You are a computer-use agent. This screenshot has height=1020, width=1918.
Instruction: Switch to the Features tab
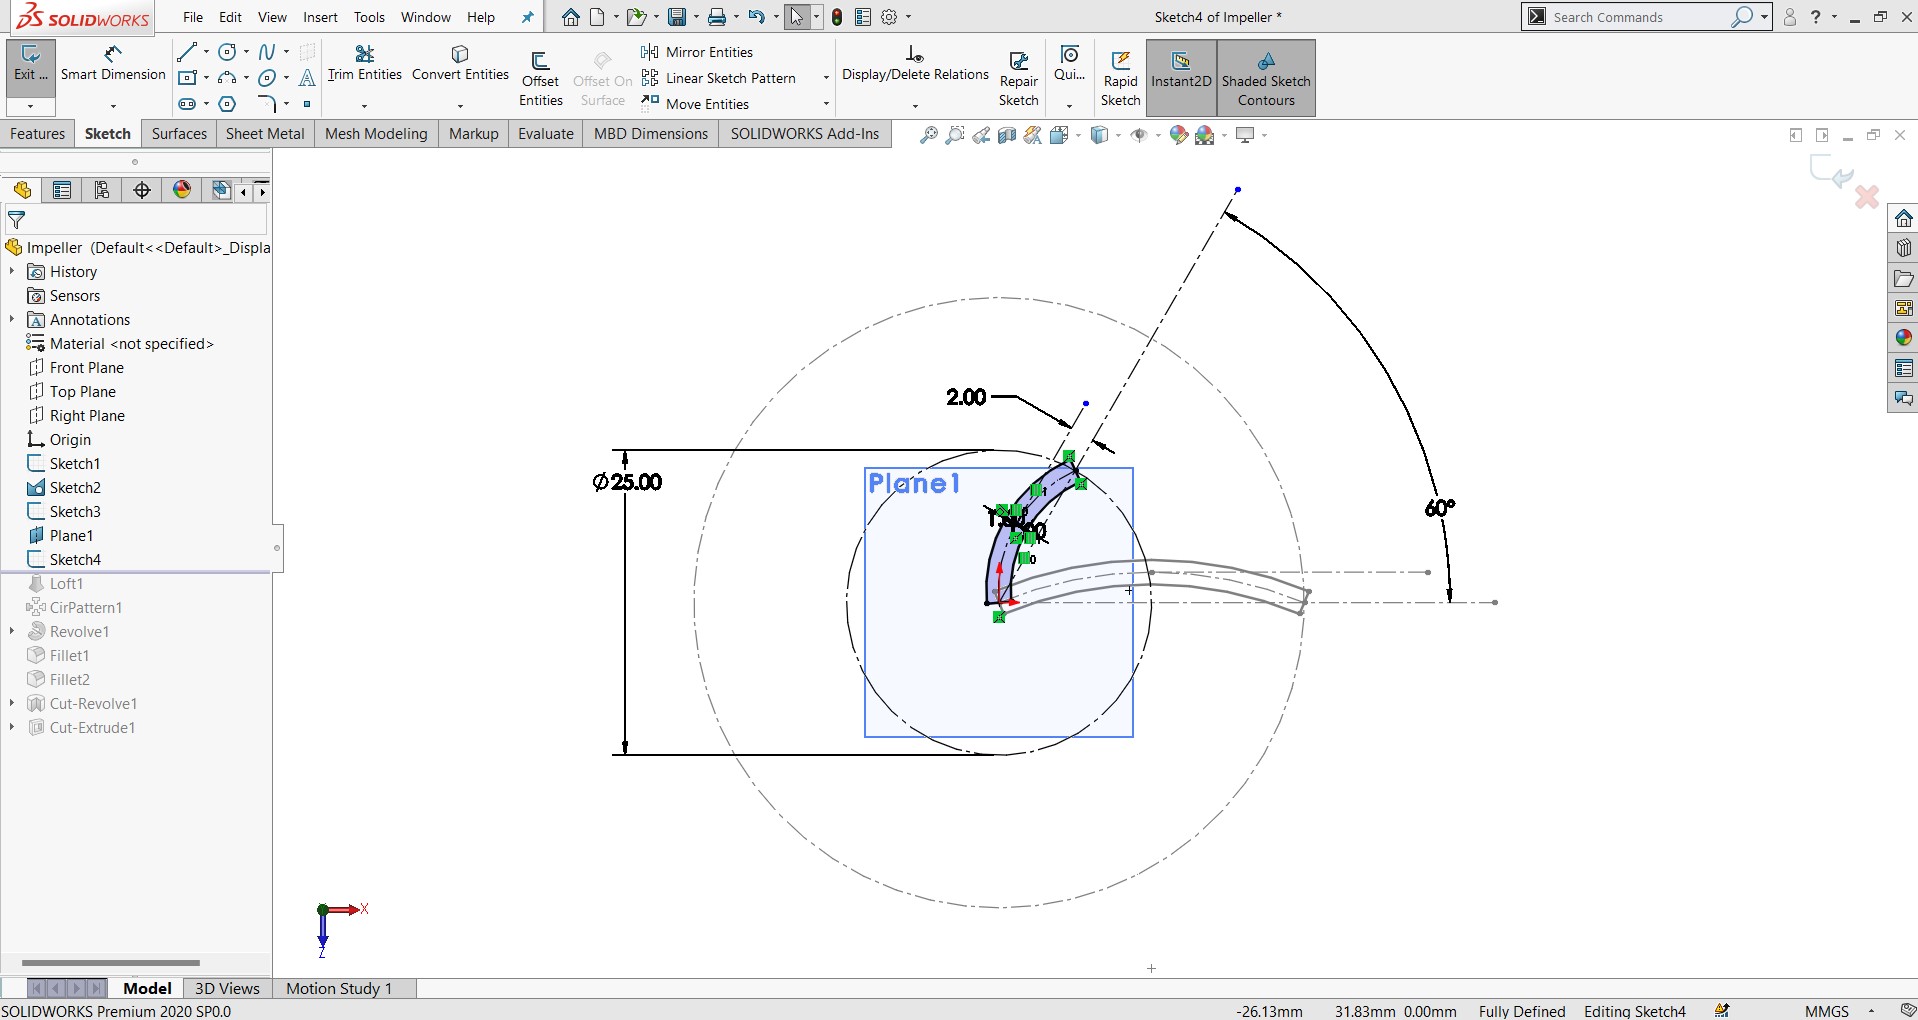tap(38, 134)
